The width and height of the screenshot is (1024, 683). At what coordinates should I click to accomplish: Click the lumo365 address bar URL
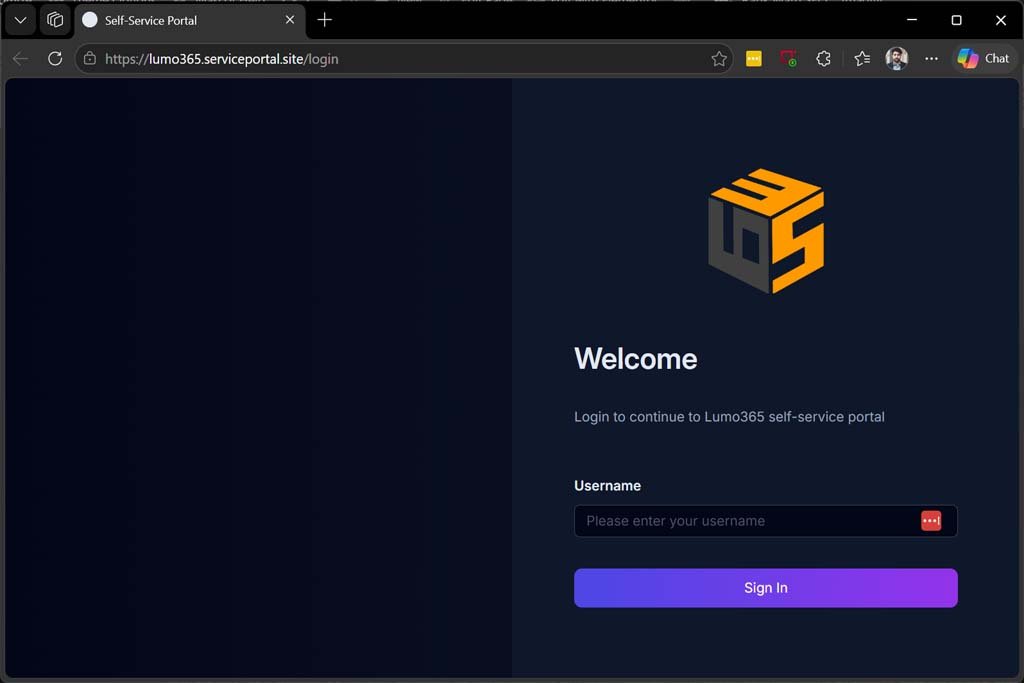(x=221, y=59)
